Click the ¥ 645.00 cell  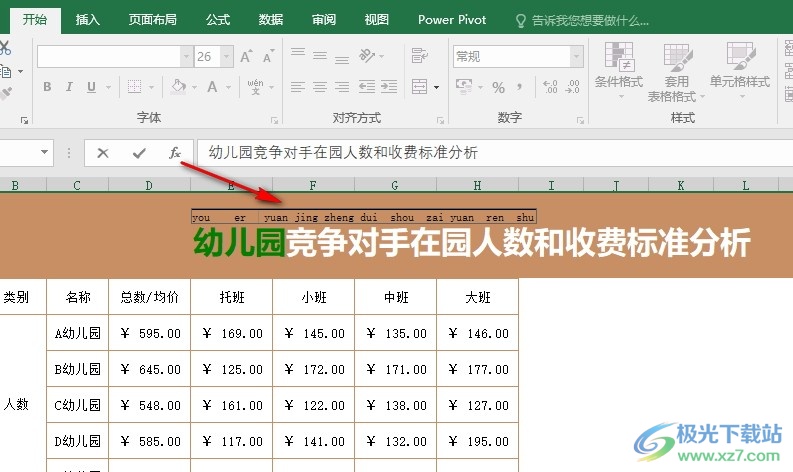150,369
